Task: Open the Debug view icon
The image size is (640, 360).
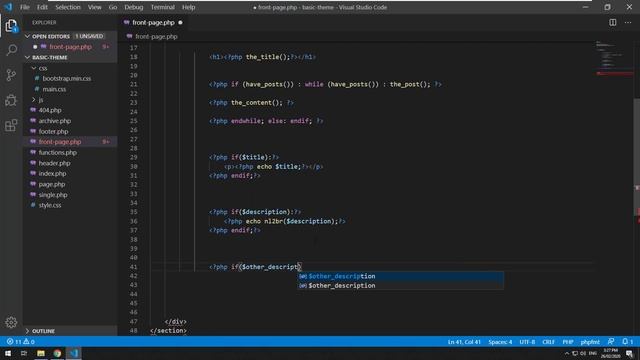Action: (11, 100)
